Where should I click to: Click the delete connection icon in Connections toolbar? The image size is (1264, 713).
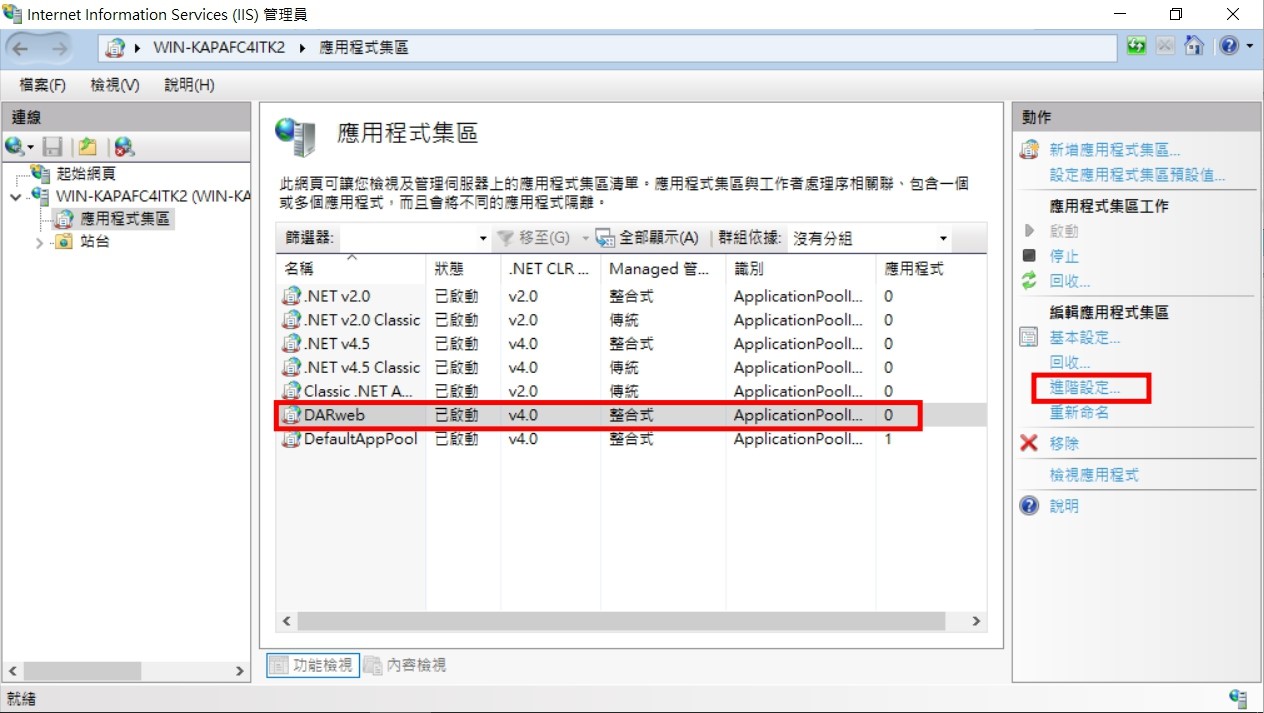click(124, 147)
